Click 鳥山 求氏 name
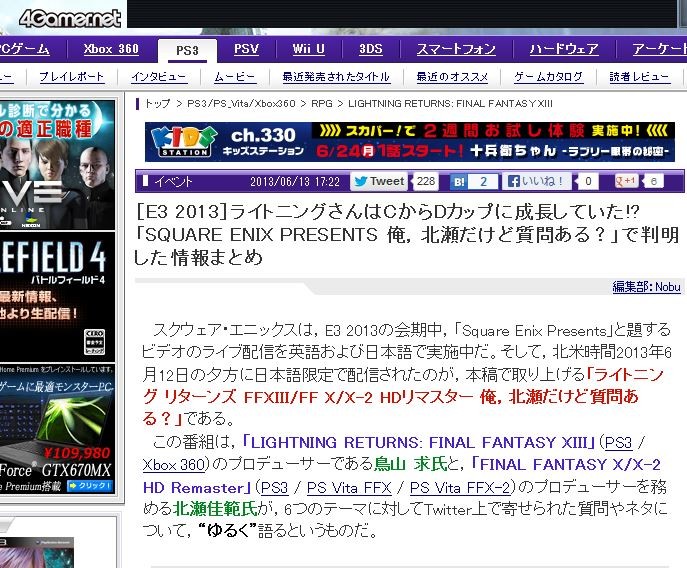The height and width of the screenshot is (568, 687). pyautogui.click(x=411, y=465)
